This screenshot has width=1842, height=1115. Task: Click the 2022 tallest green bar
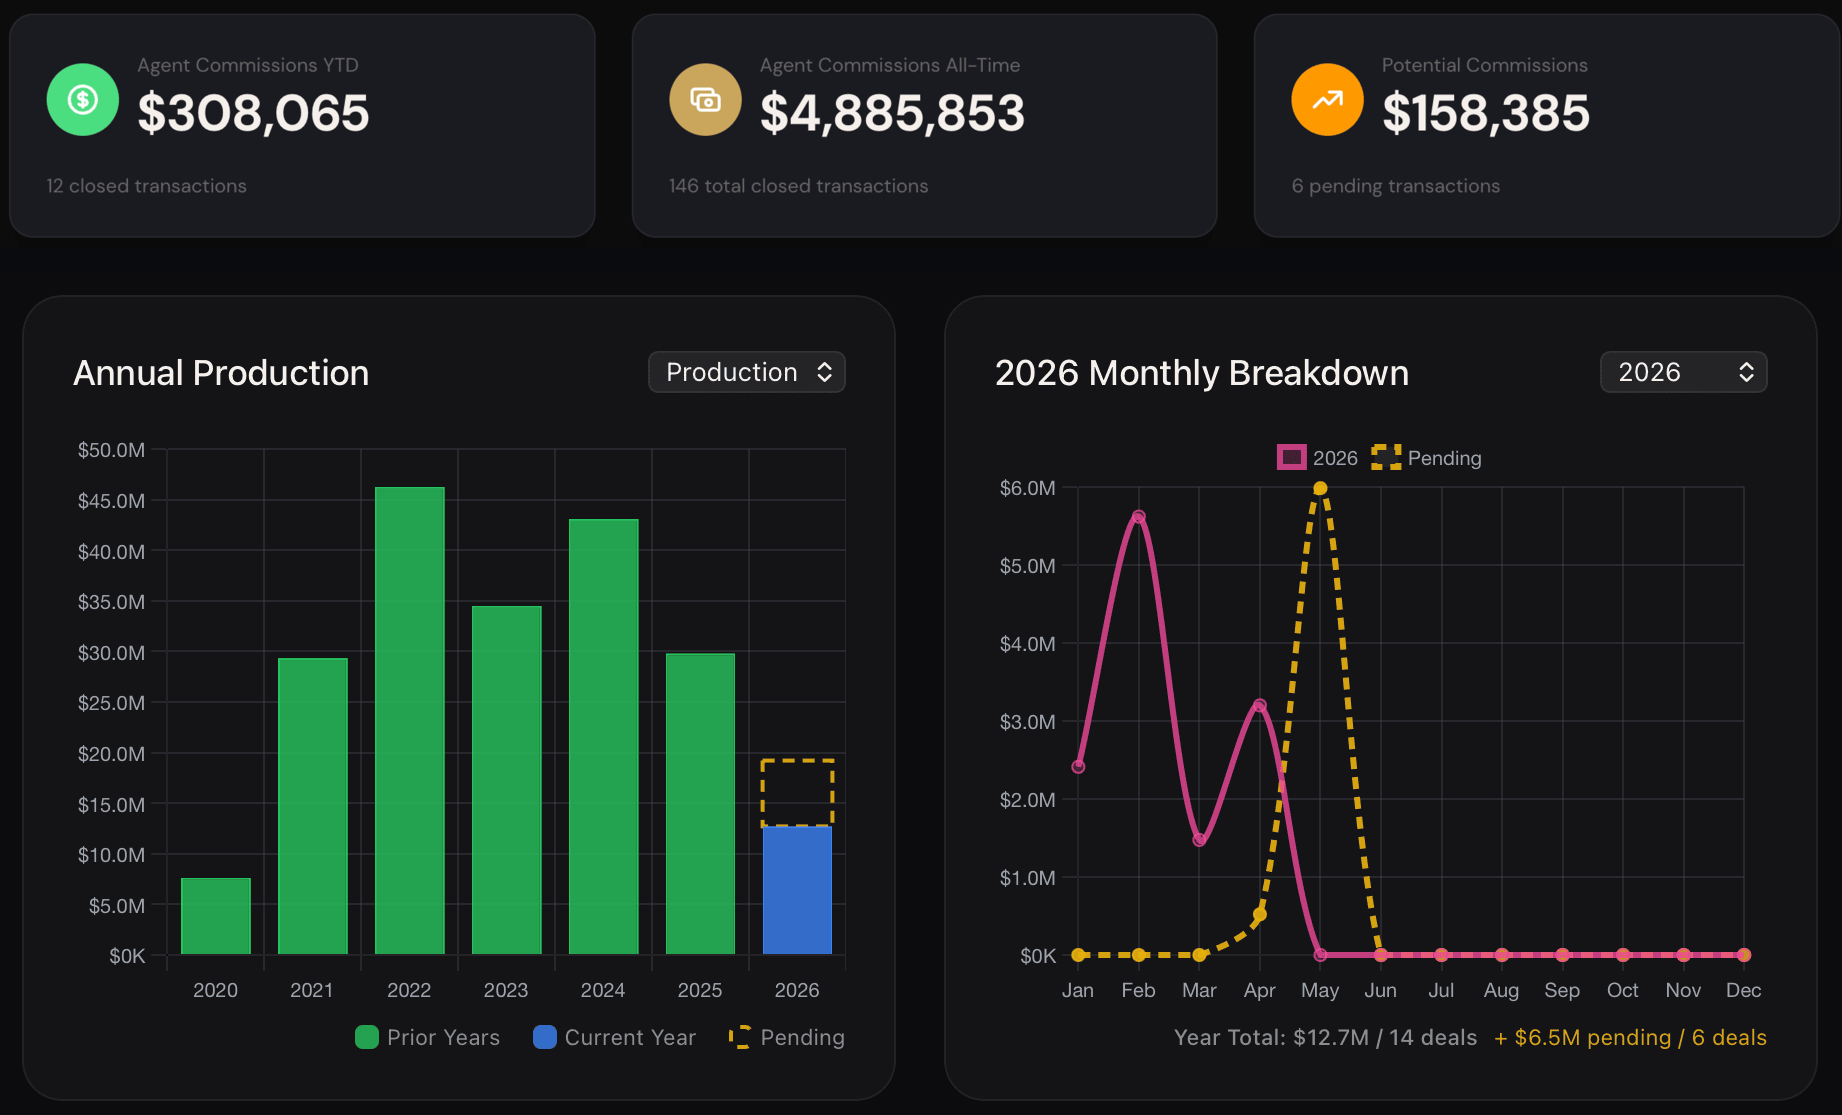(x=410, y=720)
